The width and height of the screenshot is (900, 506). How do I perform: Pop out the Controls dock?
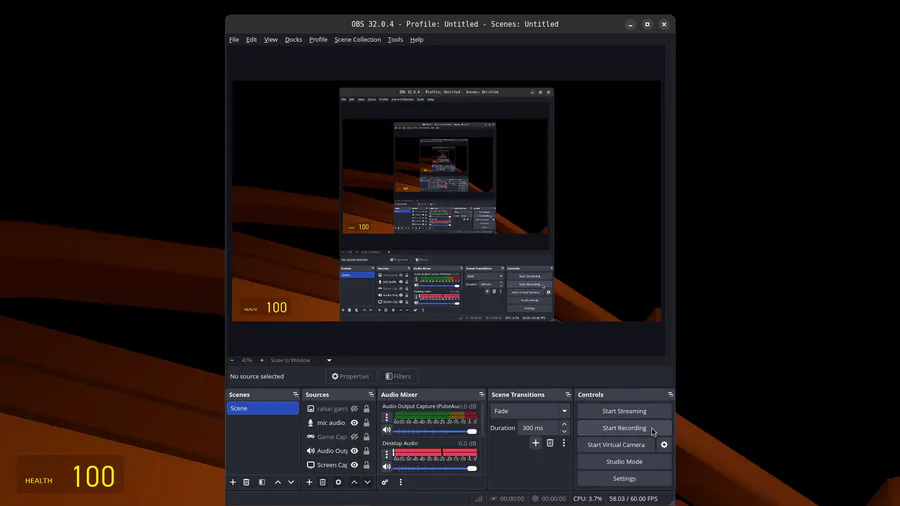pos(670,395)
